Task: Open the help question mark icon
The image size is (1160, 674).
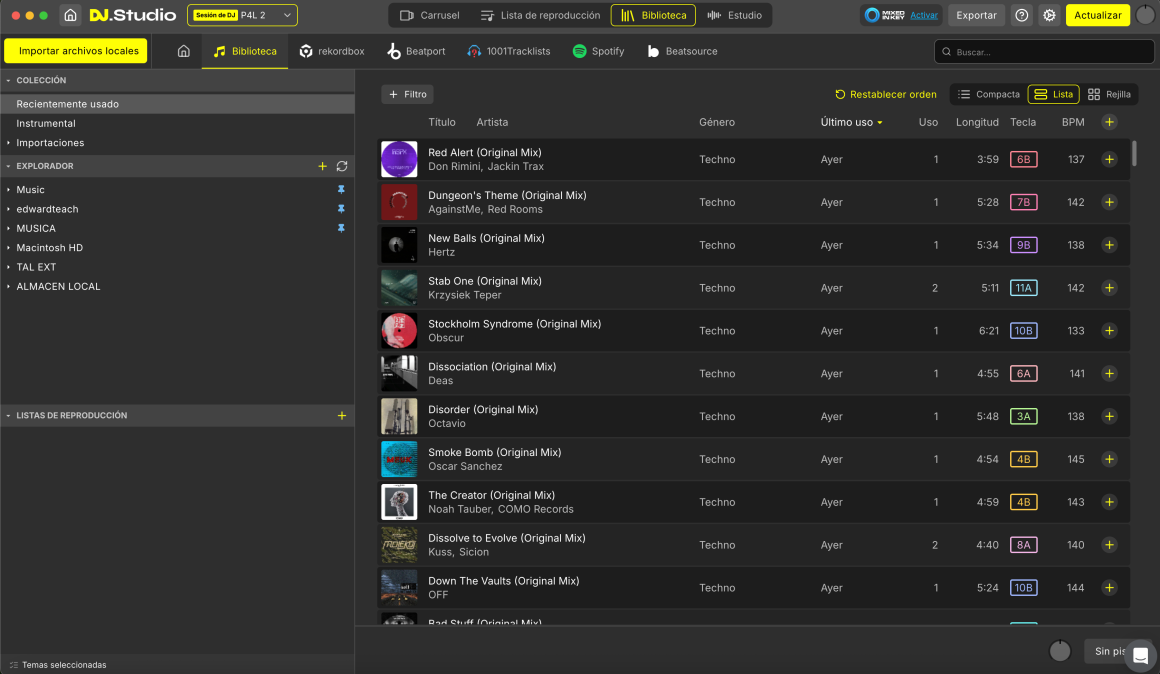Action: 1022,15
